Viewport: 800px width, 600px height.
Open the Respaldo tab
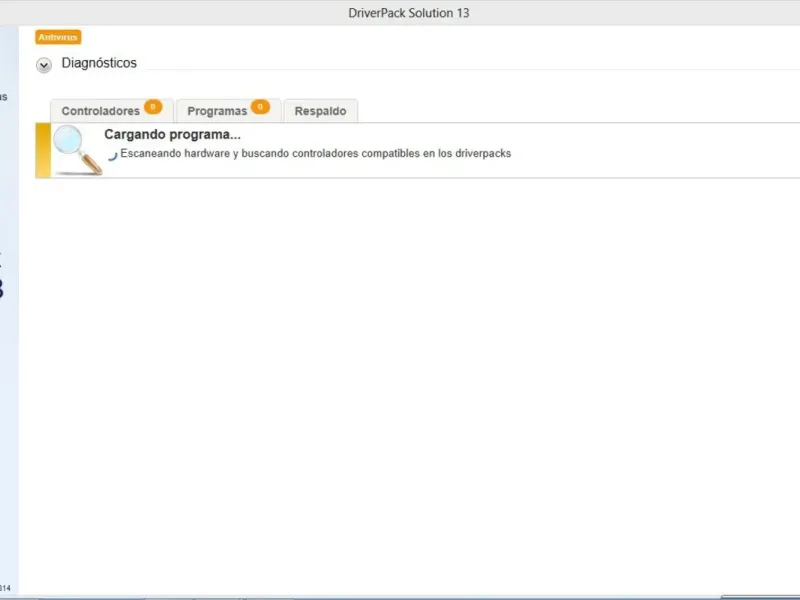coord(320,111)
